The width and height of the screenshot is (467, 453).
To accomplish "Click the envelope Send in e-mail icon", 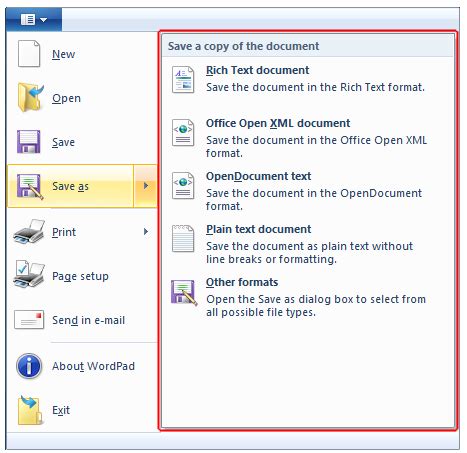I will [x=29, y=320].
